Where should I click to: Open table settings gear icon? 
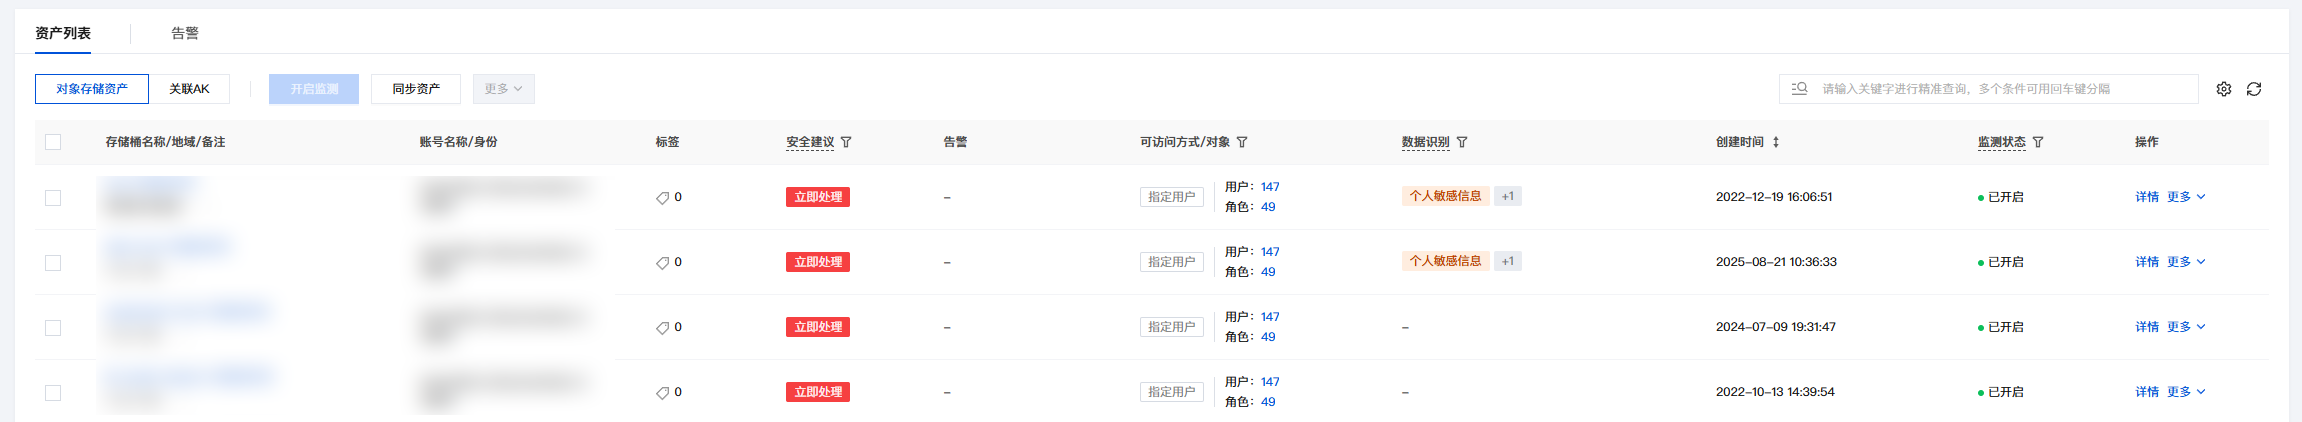tap(2224, 89)
